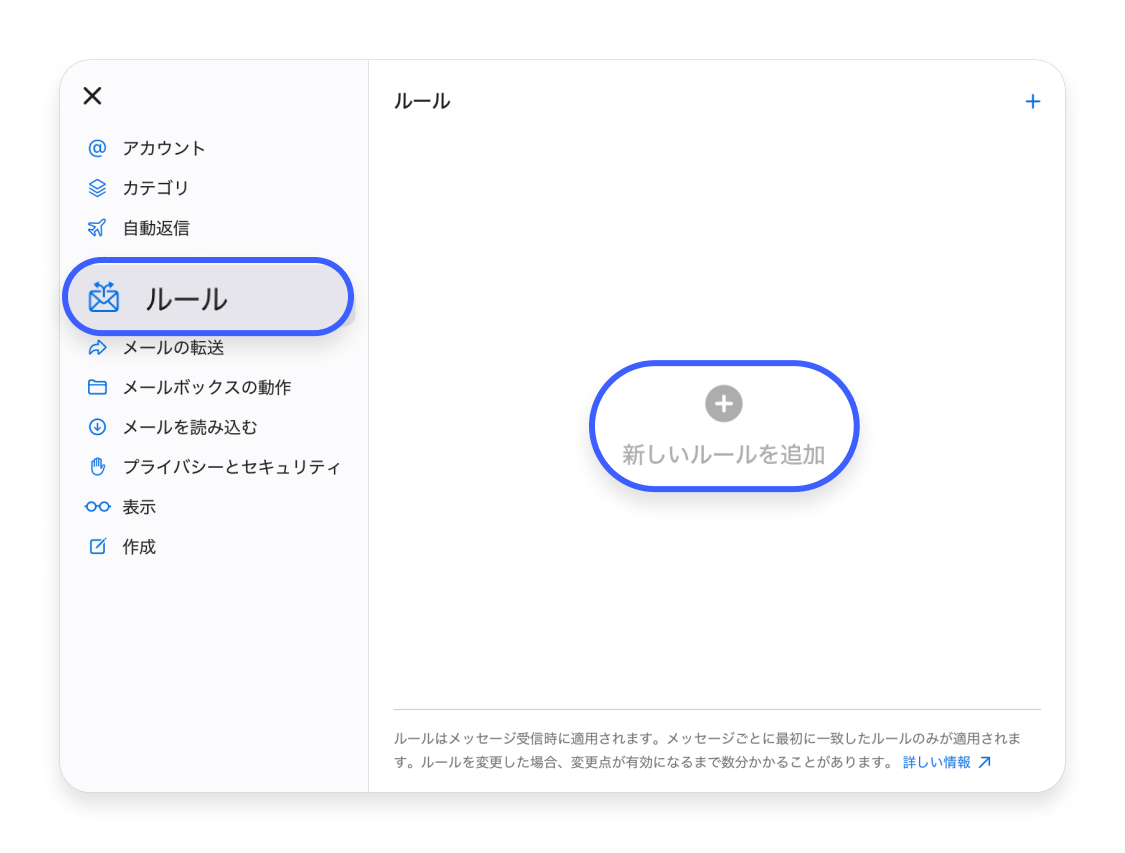Click the compose pencil icon for 作成
This screenshot has width=1125, height=853.
pos(97,547)
